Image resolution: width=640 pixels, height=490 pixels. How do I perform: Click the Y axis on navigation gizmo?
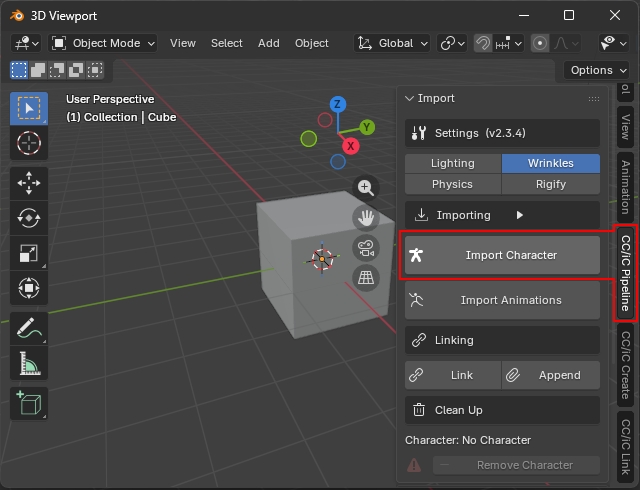coord(367,127)
